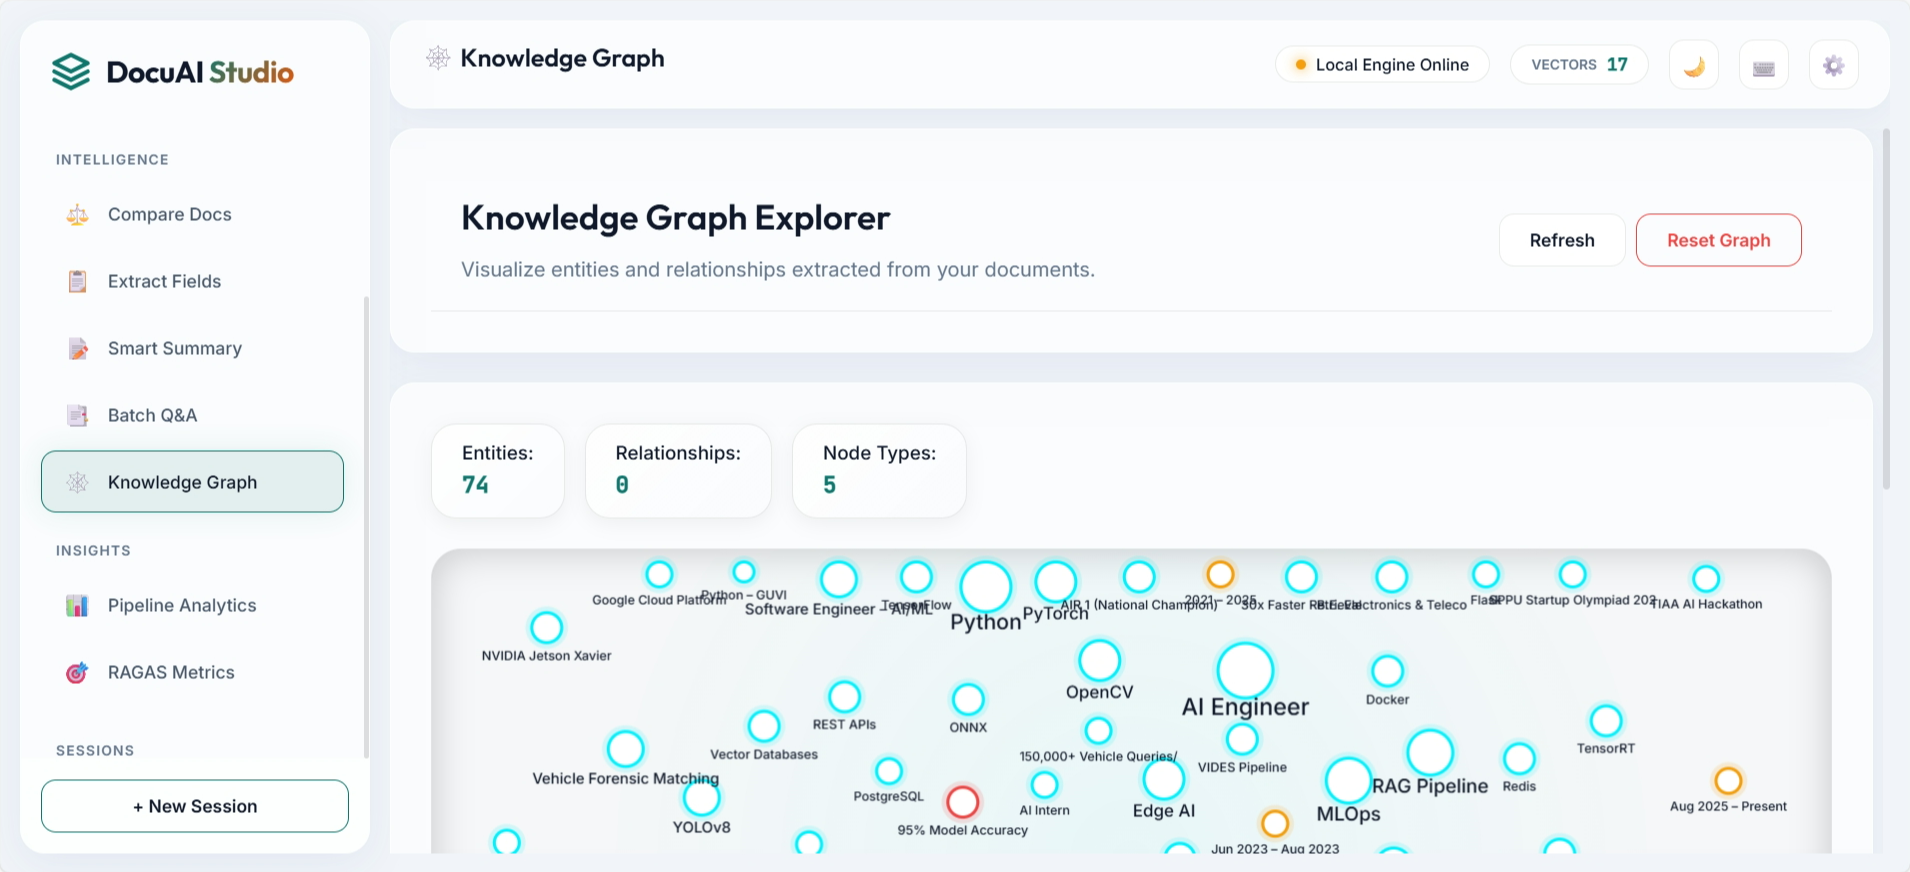The width and height of the screenshot is (1910, 872).
Task: Click the DocuAI Studio logo icon
Action: tap(71, 72)
